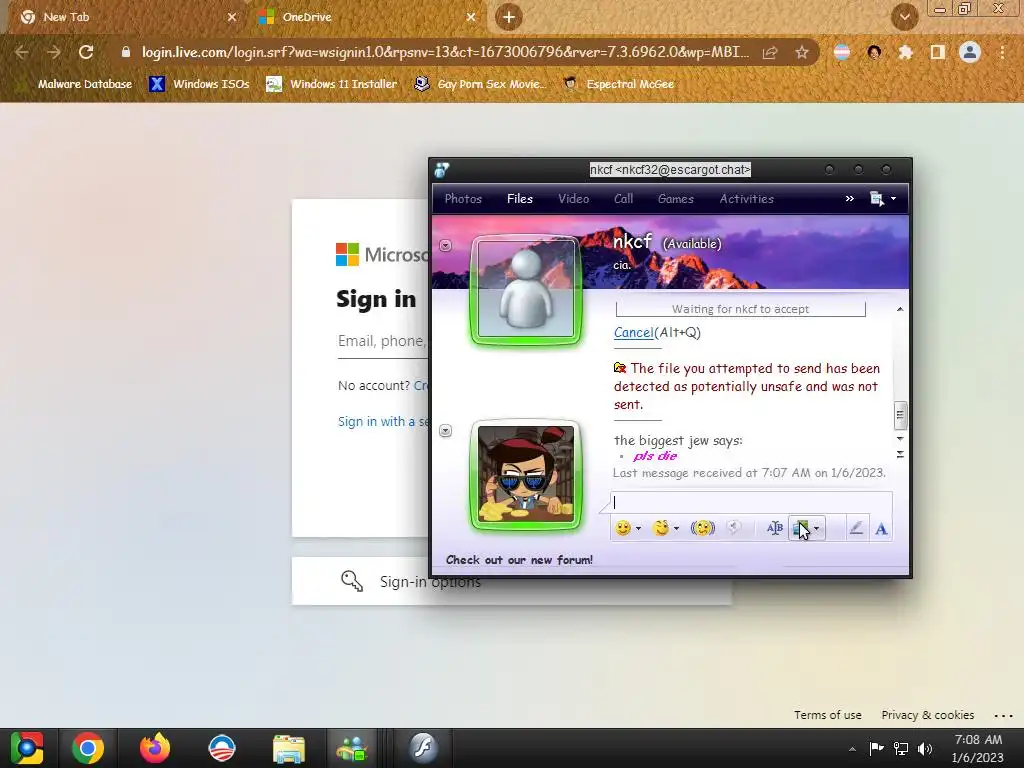The width and height of the screenshot is (1024, 768).
Task: Open Chrome tab search dropdown
Action: click(x=904, y=18)
